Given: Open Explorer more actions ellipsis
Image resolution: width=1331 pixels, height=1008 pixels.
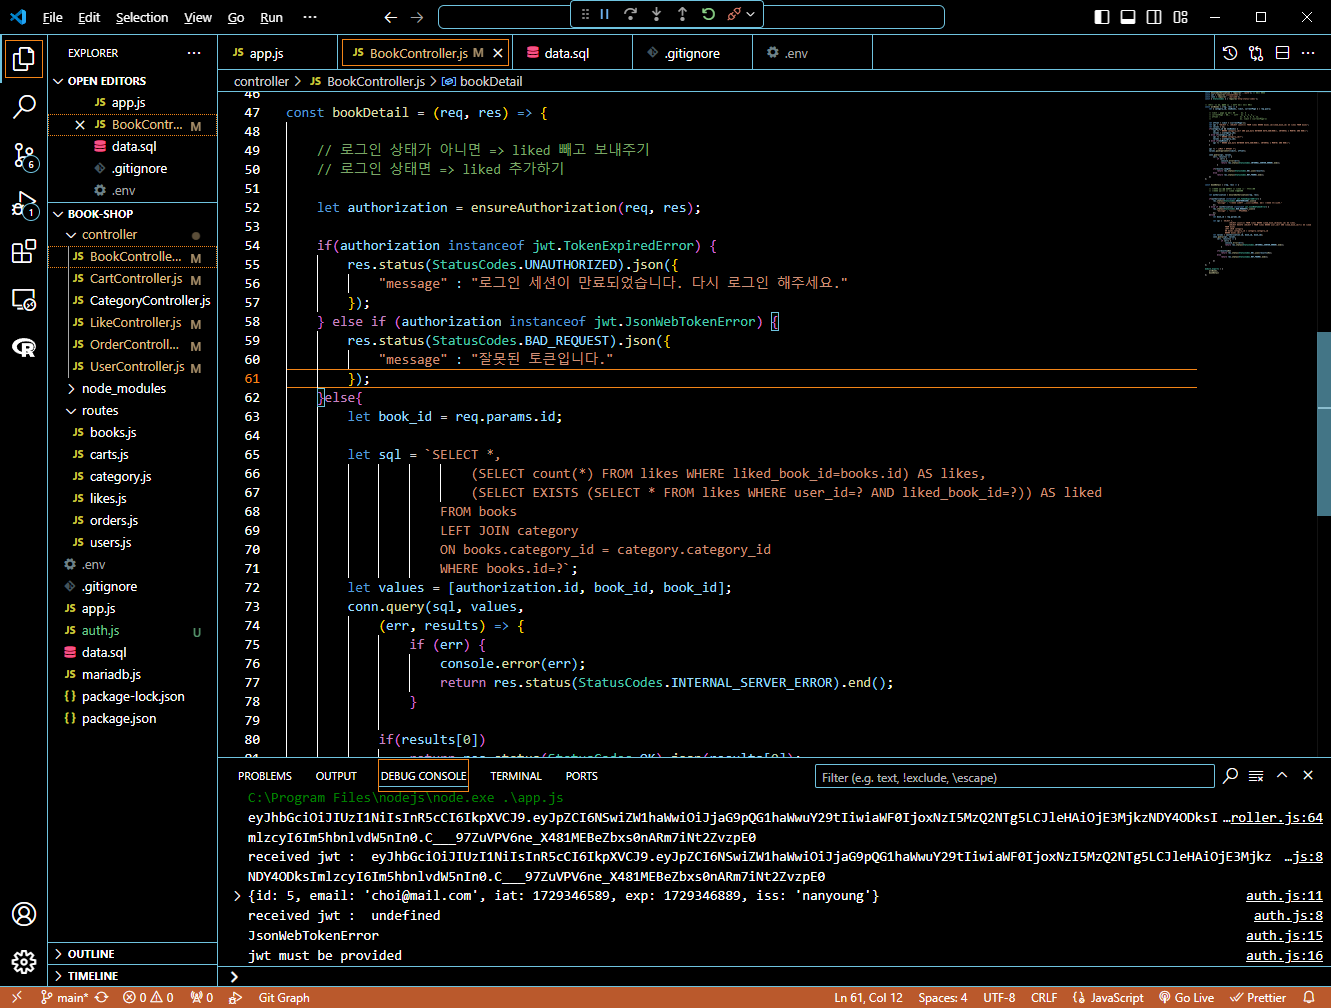Looking at the screenshot, I should 194,53.
